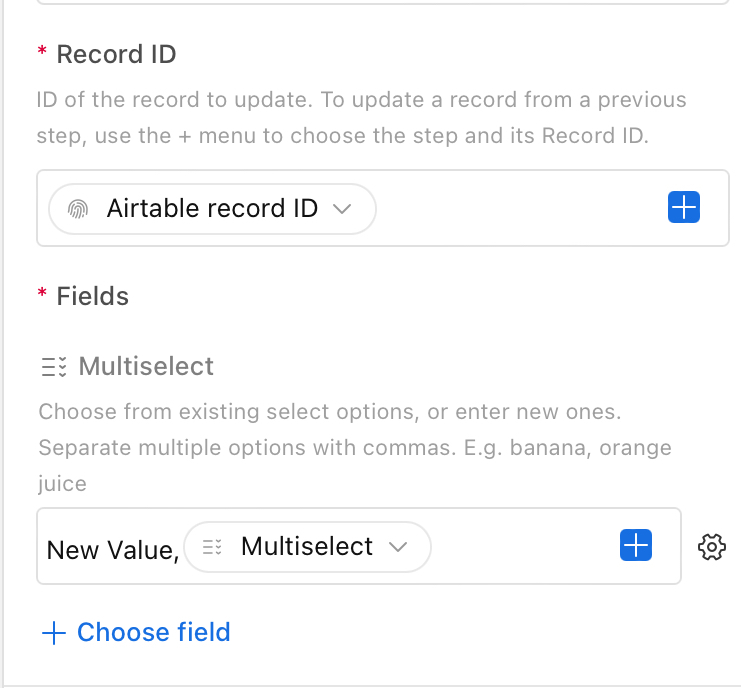Click blue plus button in Record ID field
Image resolution: width=741 pixels, height=688 pixels.
coord(684,207)
